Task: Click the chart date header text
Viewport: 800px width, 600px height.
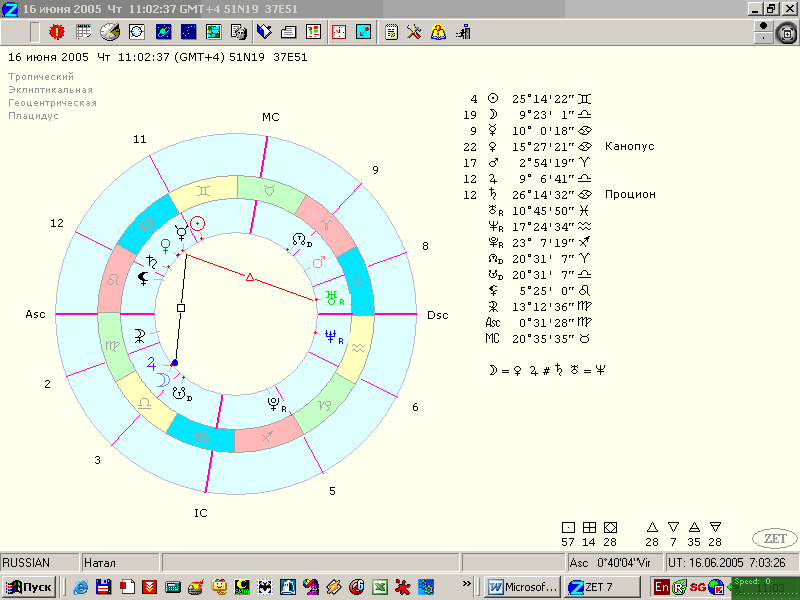Action: 158,57
